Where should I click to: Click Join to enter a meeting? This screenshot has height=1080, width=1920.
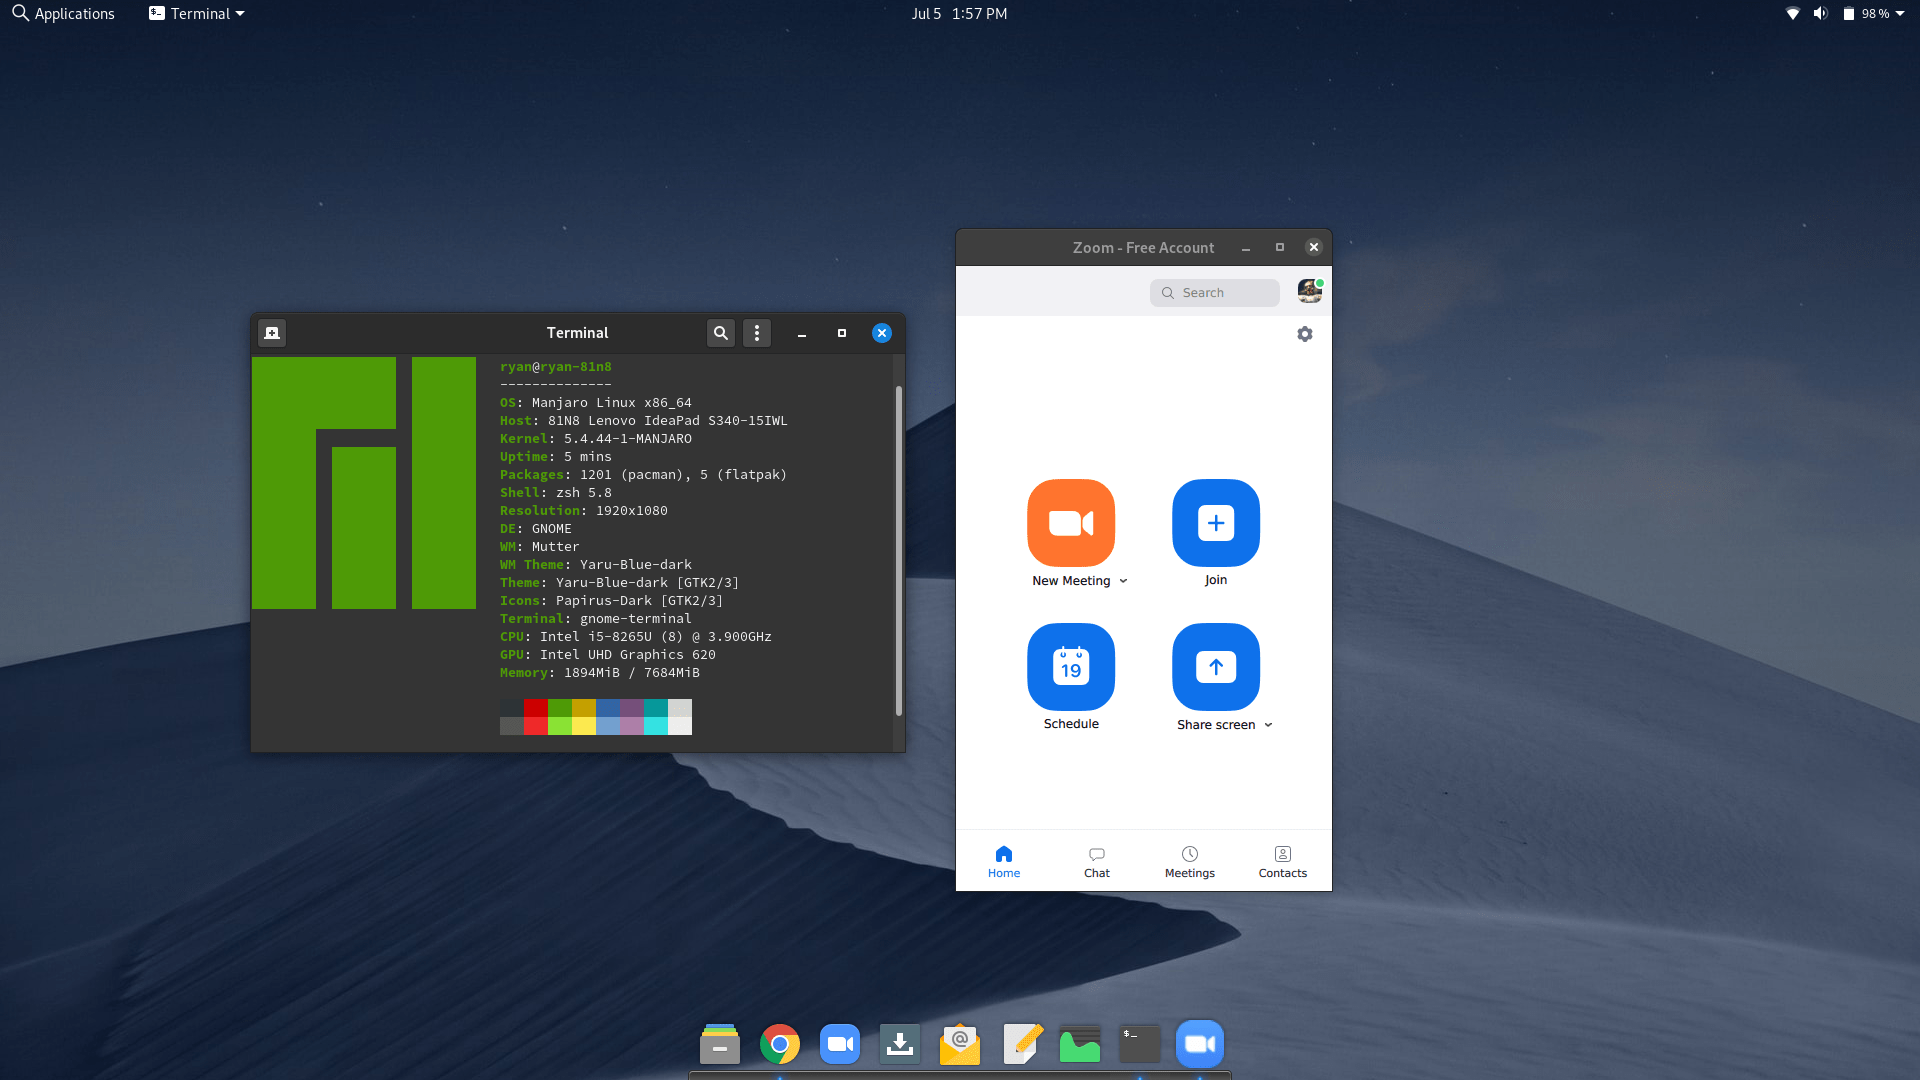[1215, 523]
